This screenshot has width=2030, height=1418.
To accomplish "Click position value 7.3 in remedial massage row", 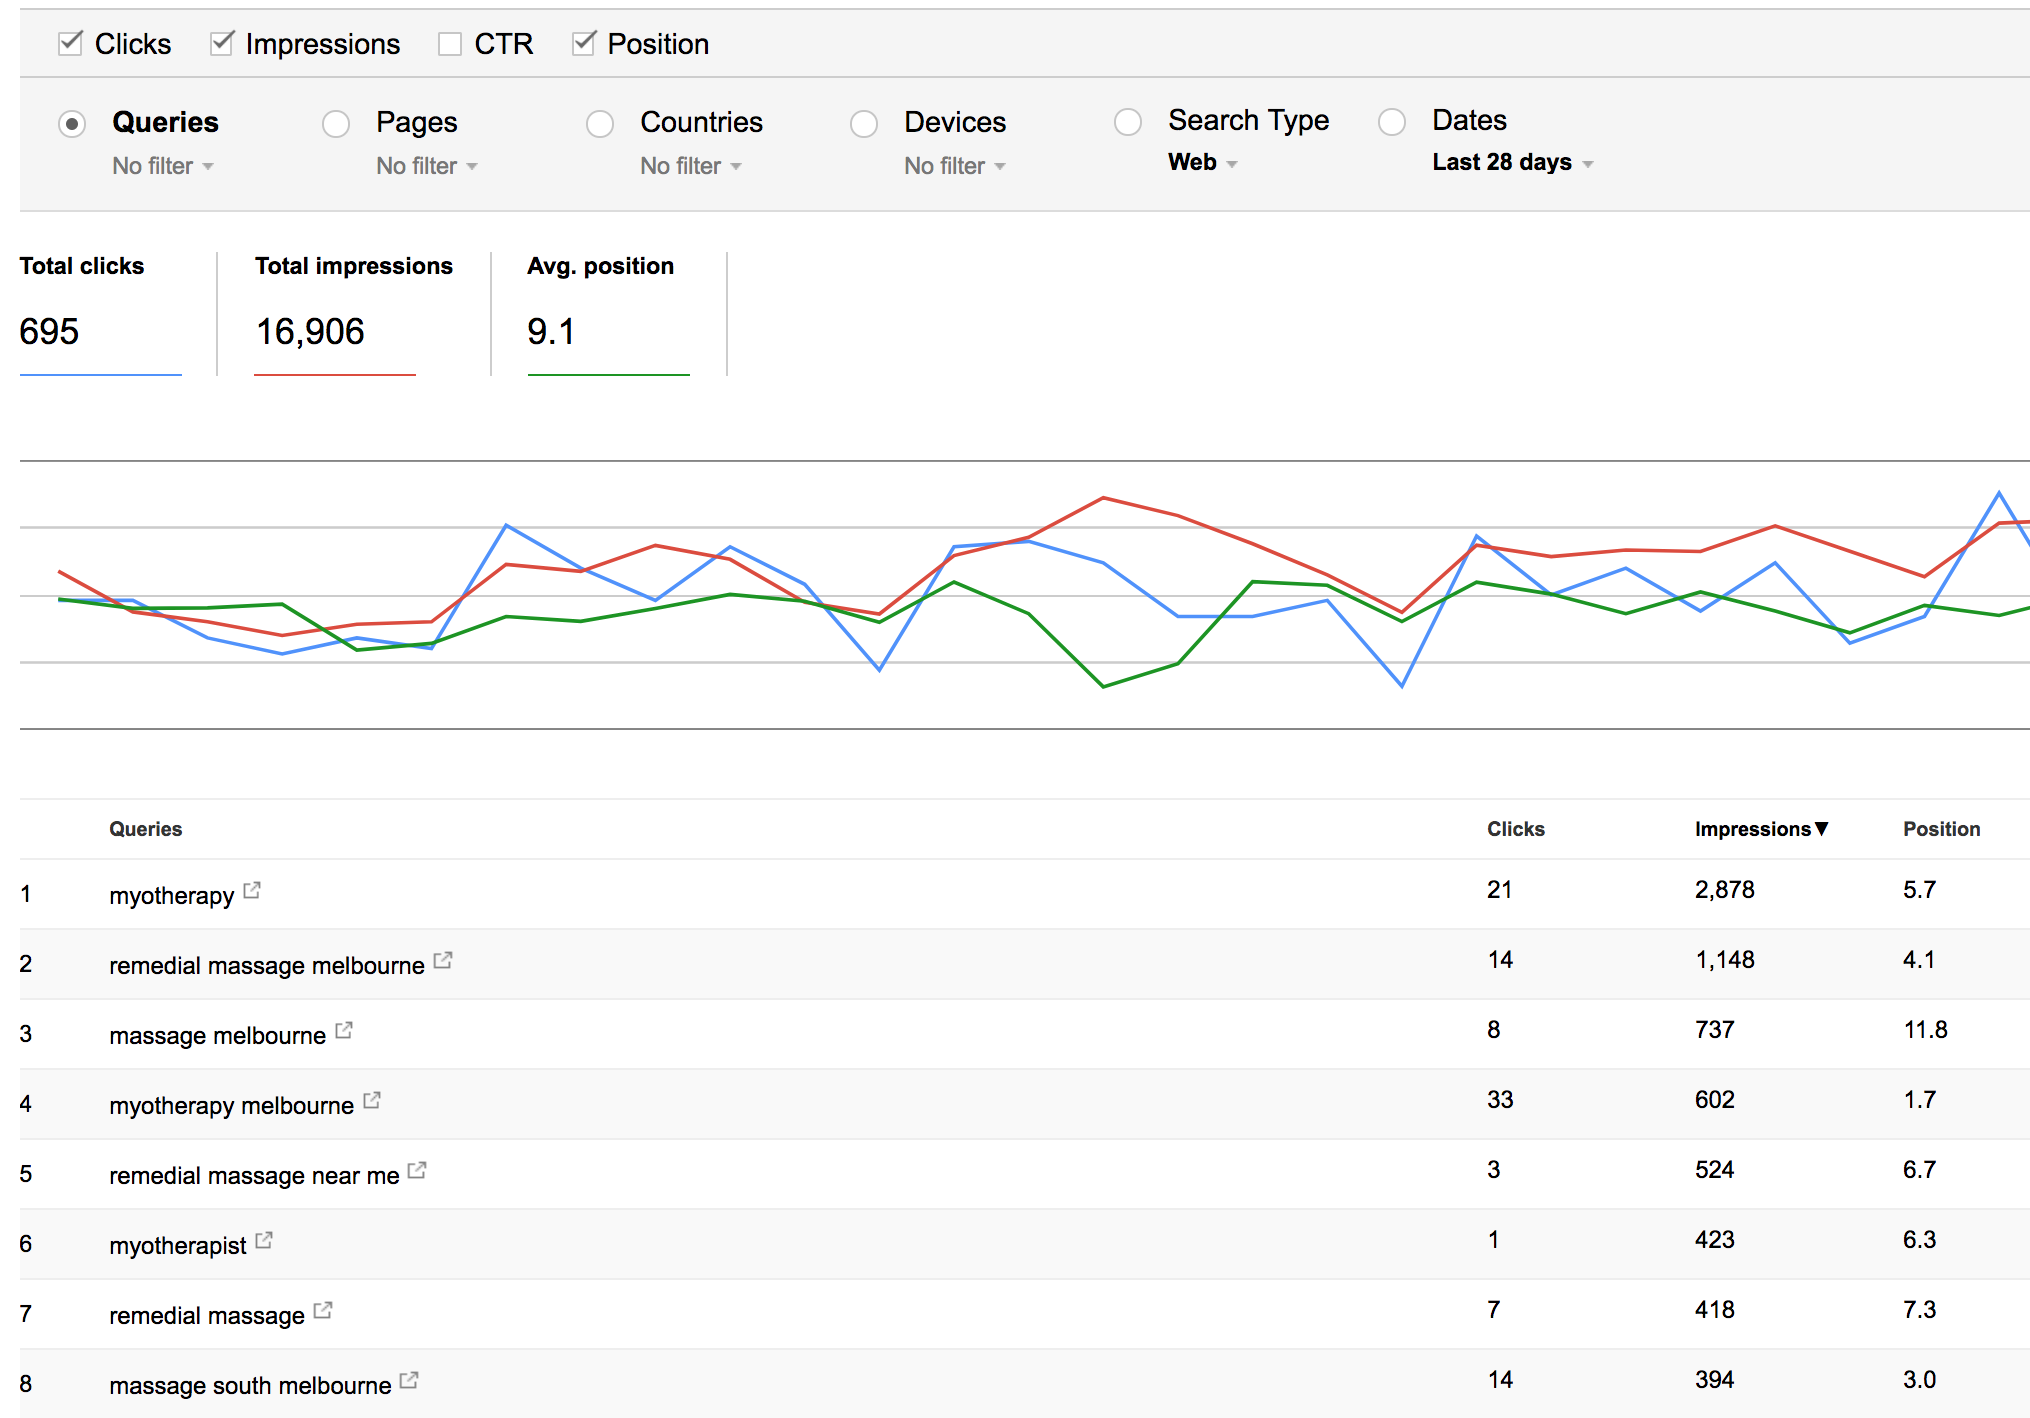I will [1920, 1309].
